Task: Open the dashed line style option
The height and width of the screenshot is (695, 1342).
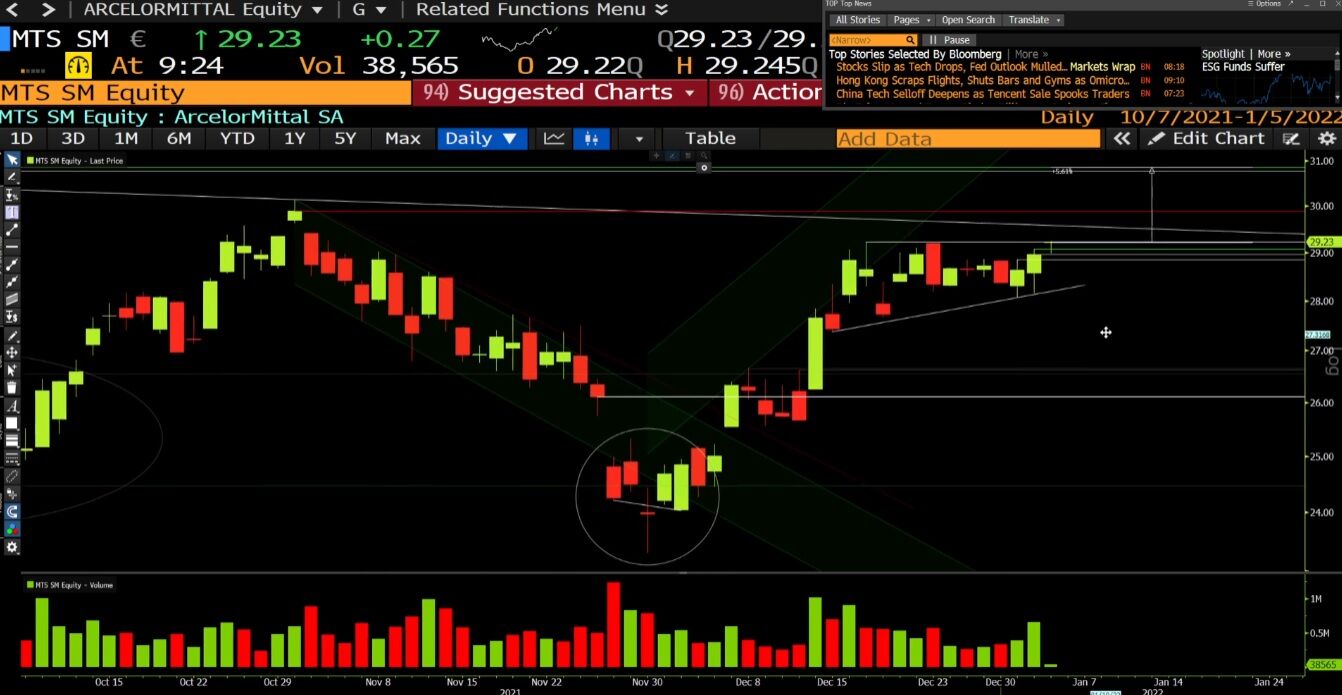Action: pos(12,457)
